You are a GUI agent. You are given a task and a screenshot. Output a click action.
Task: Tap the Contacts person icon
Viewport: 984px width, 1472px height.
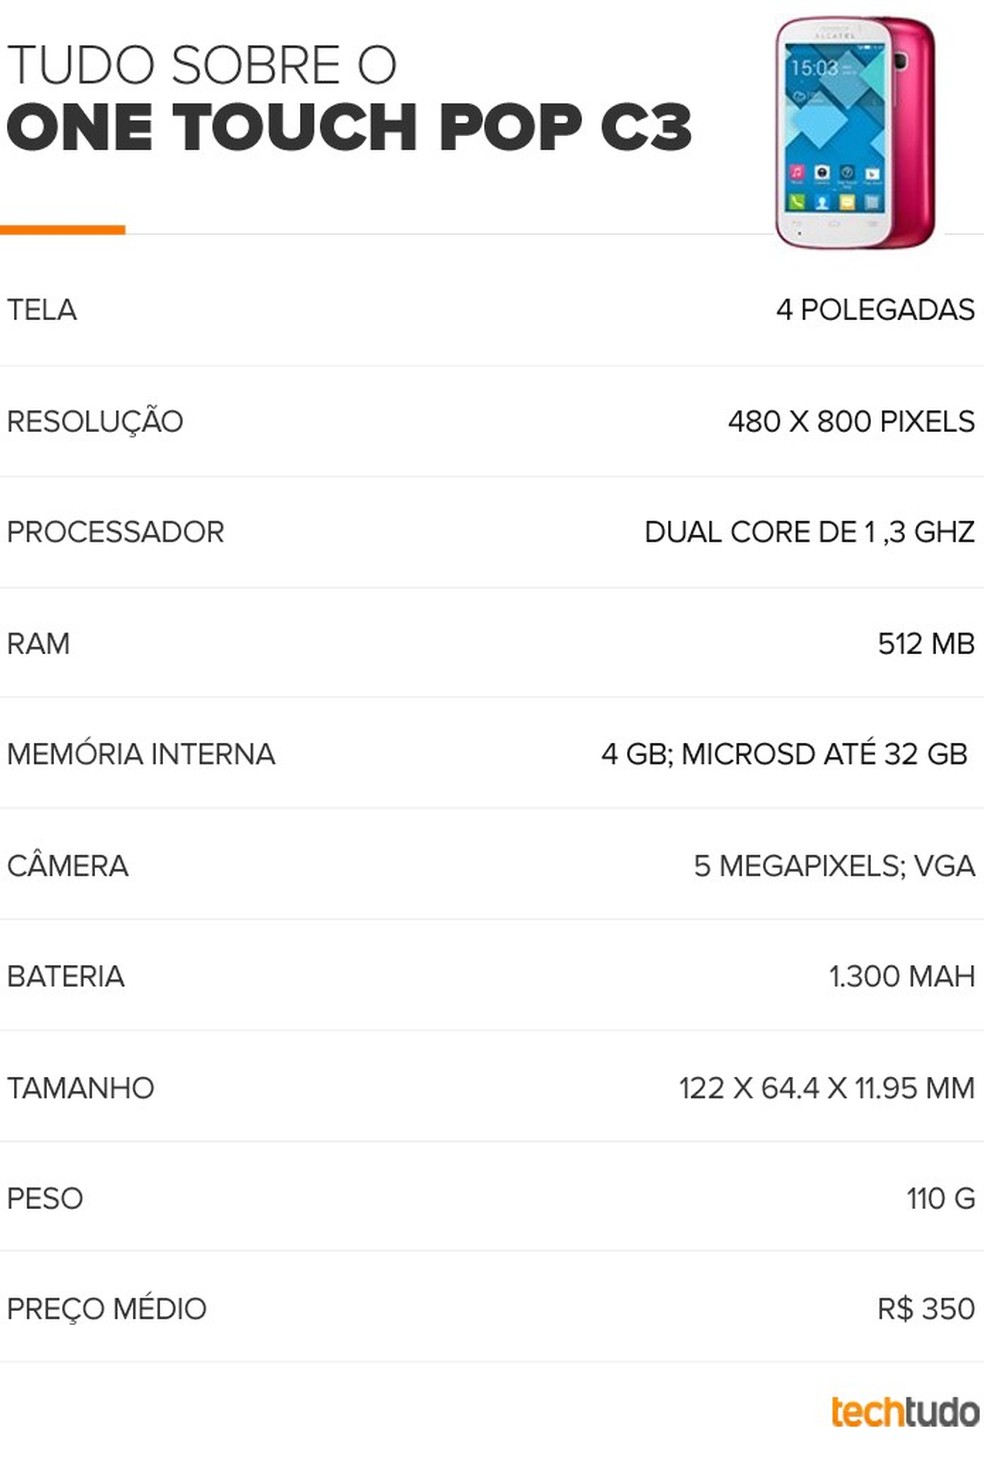pyautogui.click(x=822, y=202)
